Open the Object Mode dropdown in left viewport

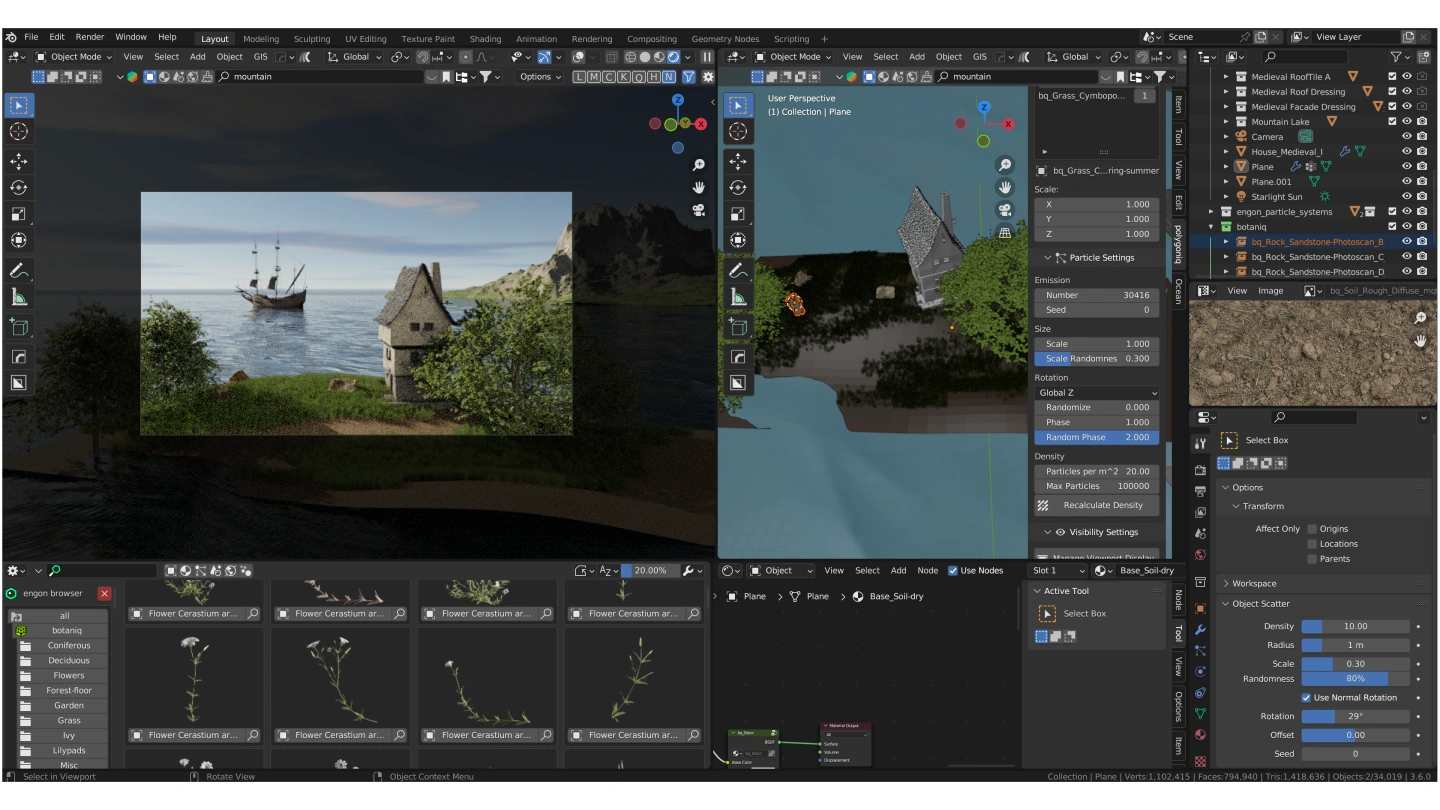(73, 57)
